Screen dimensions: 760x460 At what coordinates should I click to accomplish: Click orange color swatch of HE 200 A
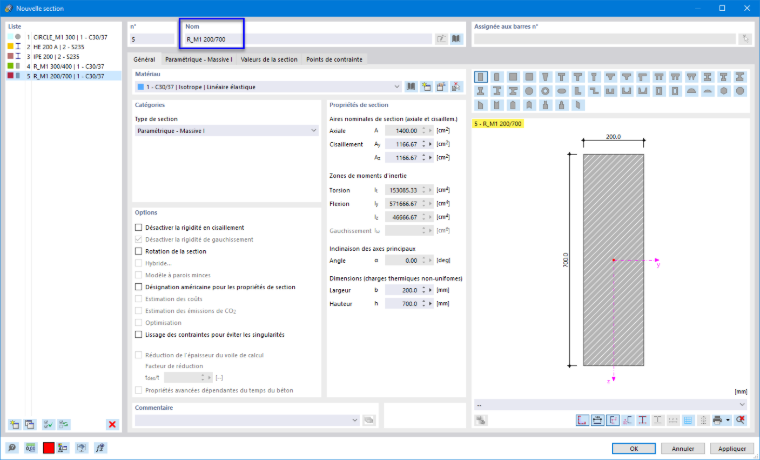10,47
